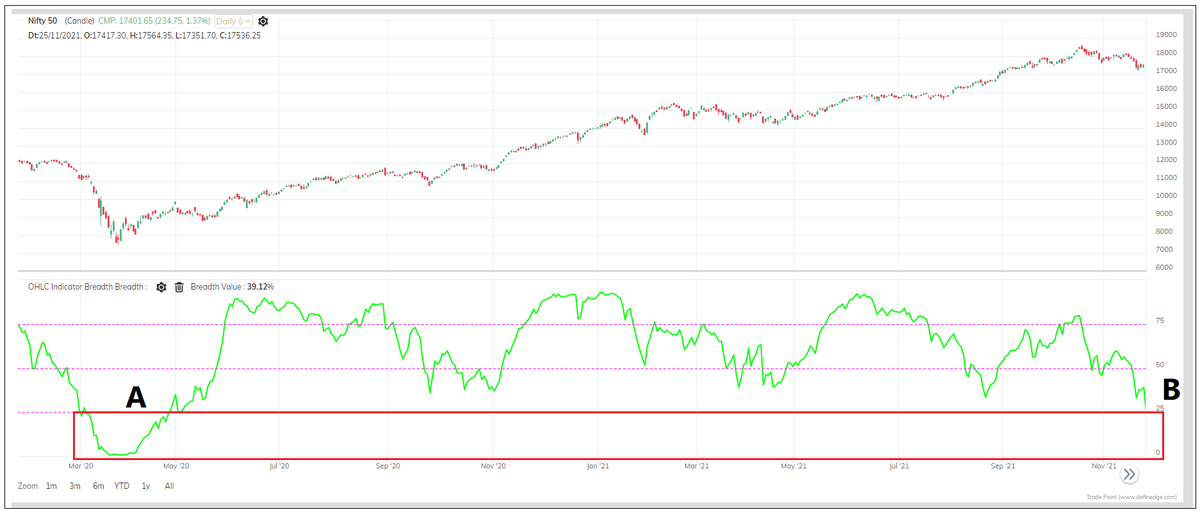Set zoom range to 1y
The height and width of the screenshot is (519, 1200).
tap(146, 486)
